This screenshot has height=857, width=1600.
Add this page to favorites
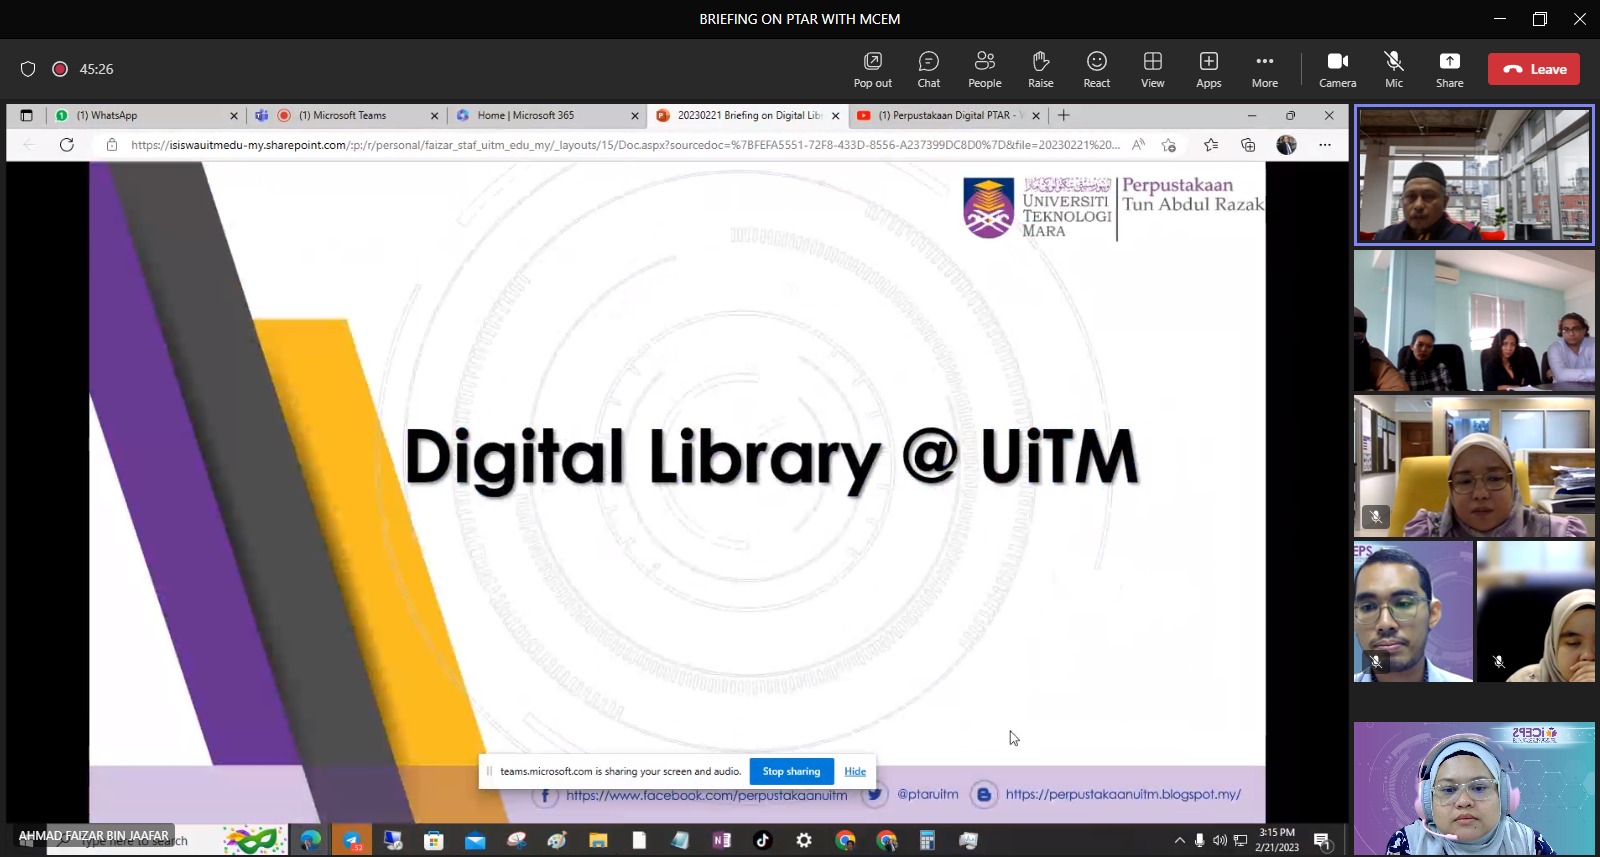(x=1169, y=145)
